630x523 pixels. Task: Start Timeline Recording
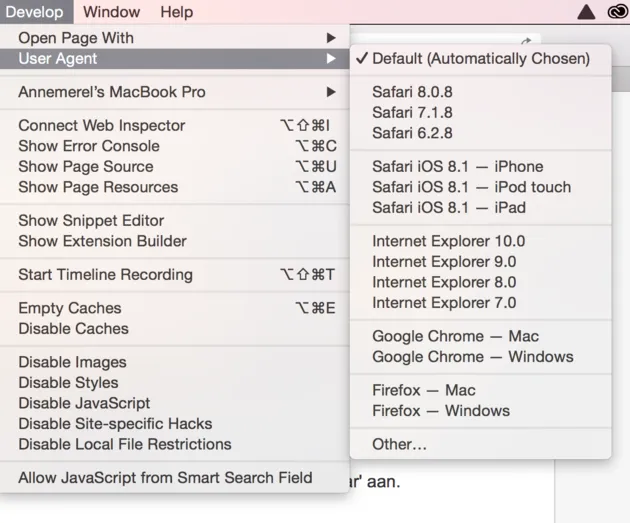[x=174, y=274]
